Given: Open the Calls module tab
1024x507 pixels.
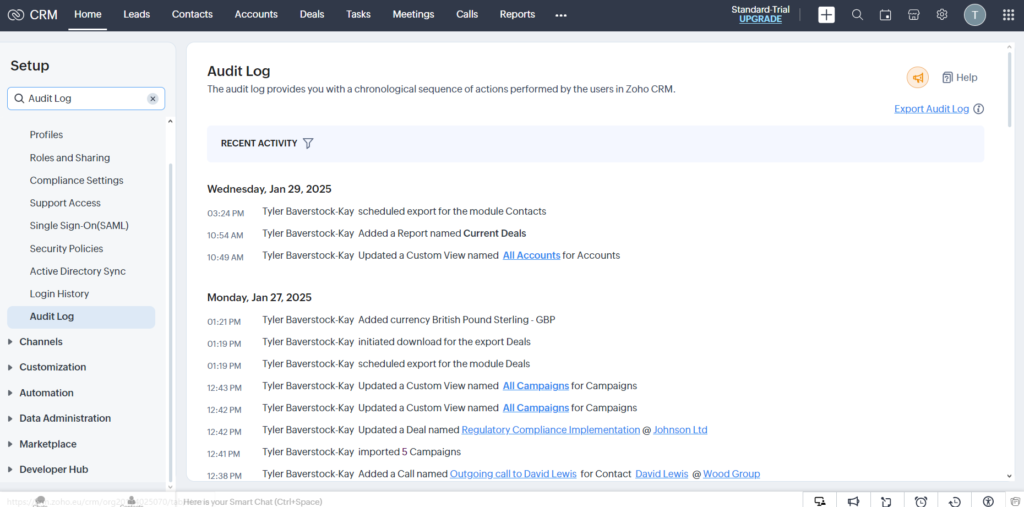Looking at the screenshot, I should click(467, 14).
